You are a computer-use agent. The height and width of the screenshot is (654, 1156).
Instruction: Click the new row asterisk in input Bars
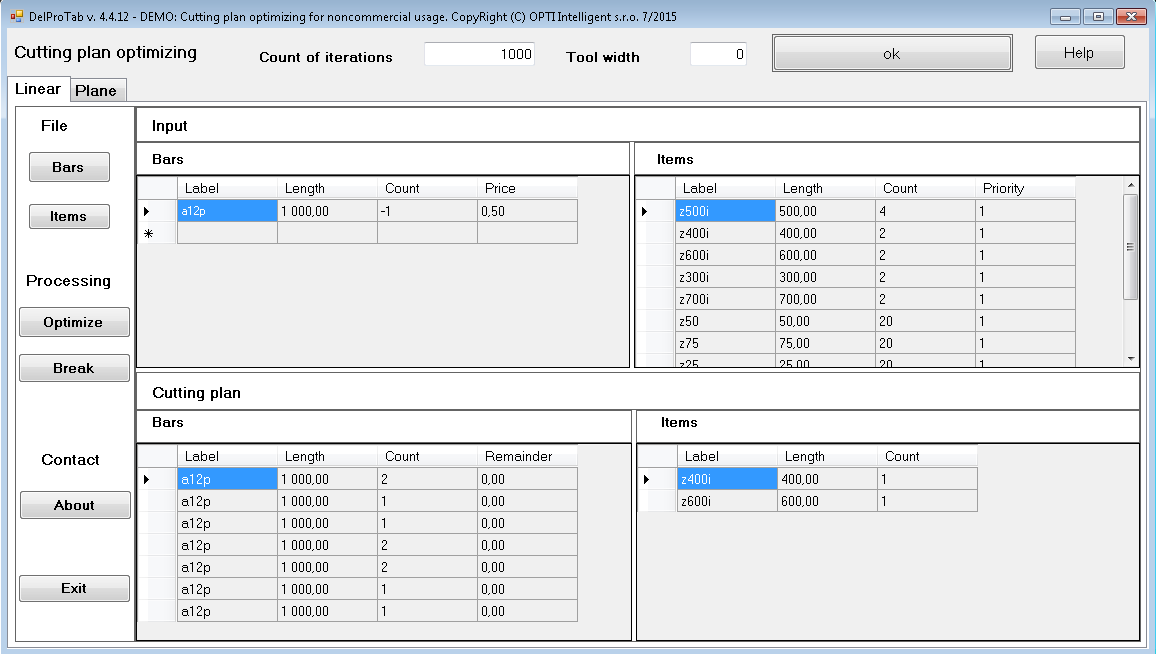(157, 233)
